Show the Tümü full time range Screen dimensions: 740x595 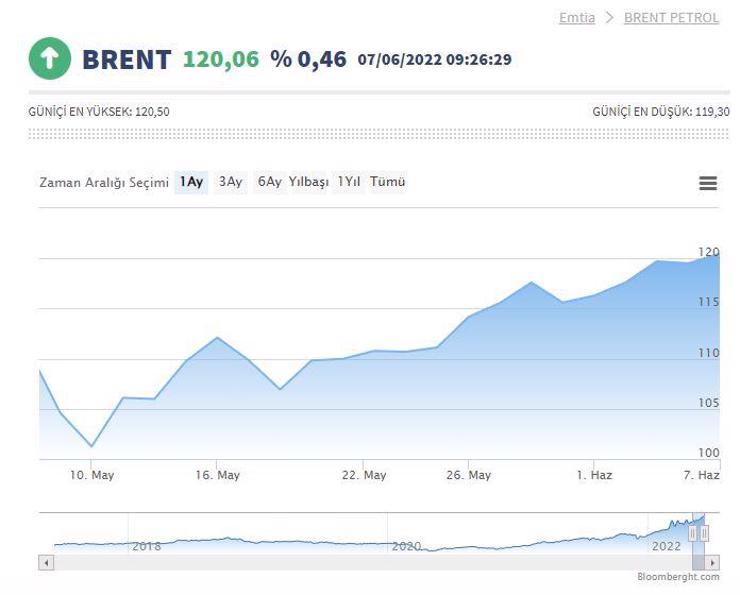coord(387,182)
